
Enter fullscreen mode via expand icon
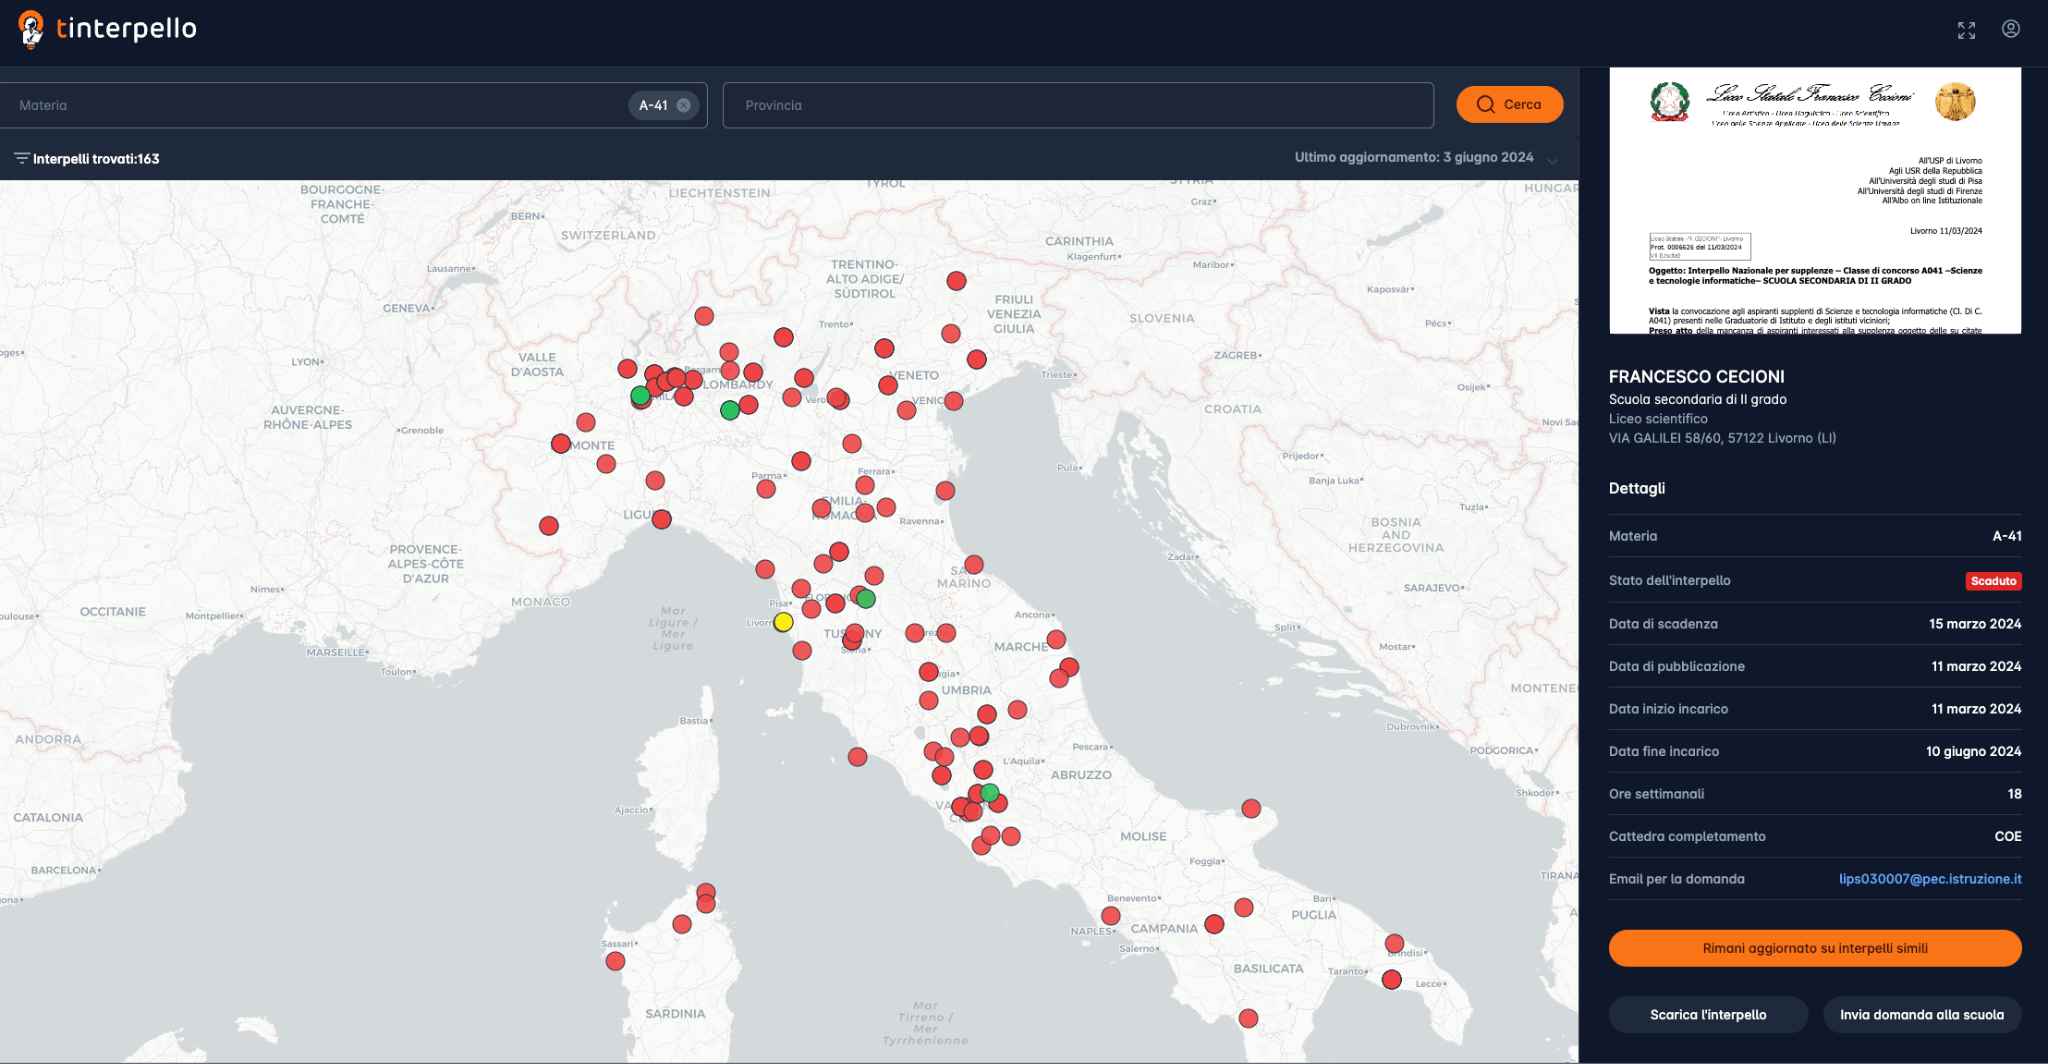[1966, 30]
